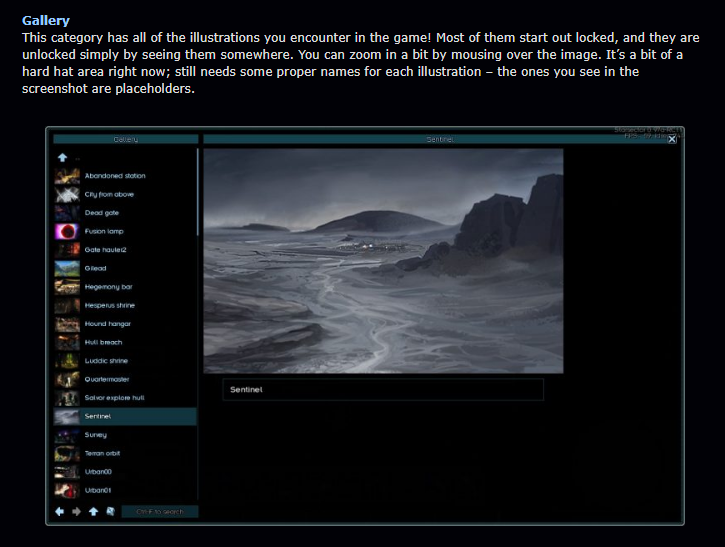Click the Gallery panel header tab
Screen dimensions: 725x547
[125, 140]
